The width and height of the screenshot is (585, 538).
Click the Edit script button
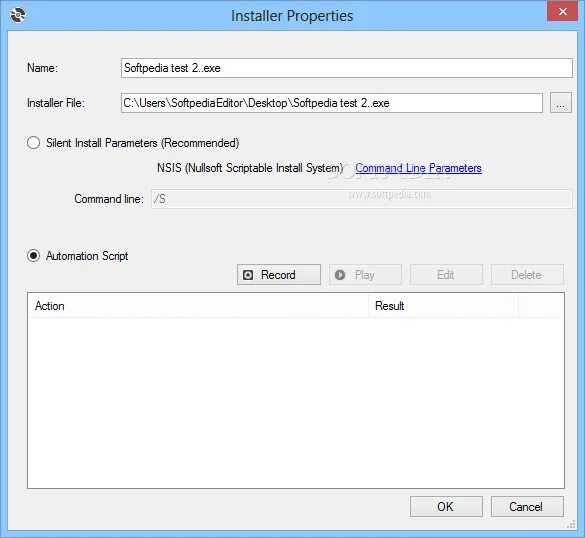(446, 275)
